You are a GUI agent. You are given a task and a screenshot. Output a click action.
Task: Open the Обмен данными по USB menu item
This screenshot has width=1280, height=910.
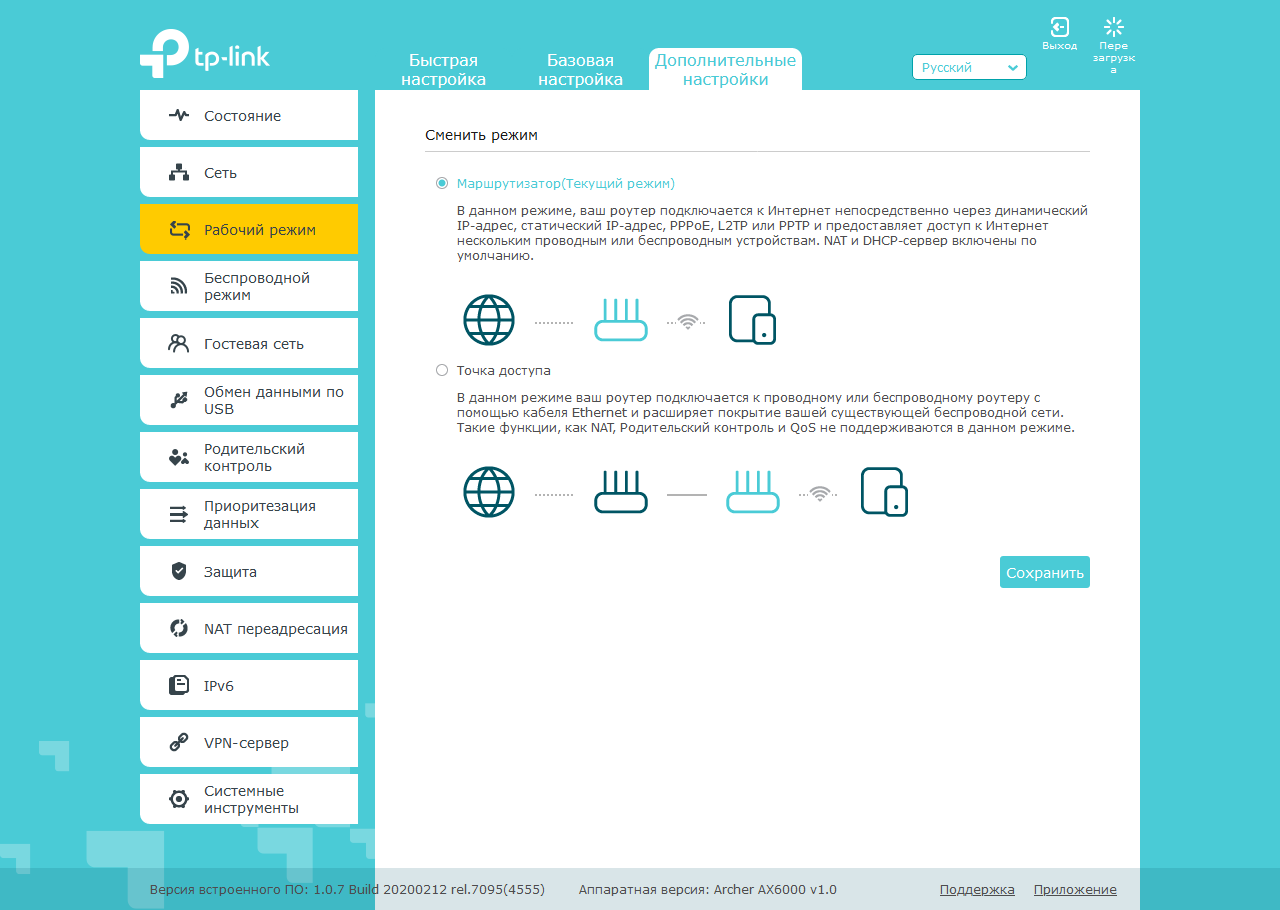249,400
